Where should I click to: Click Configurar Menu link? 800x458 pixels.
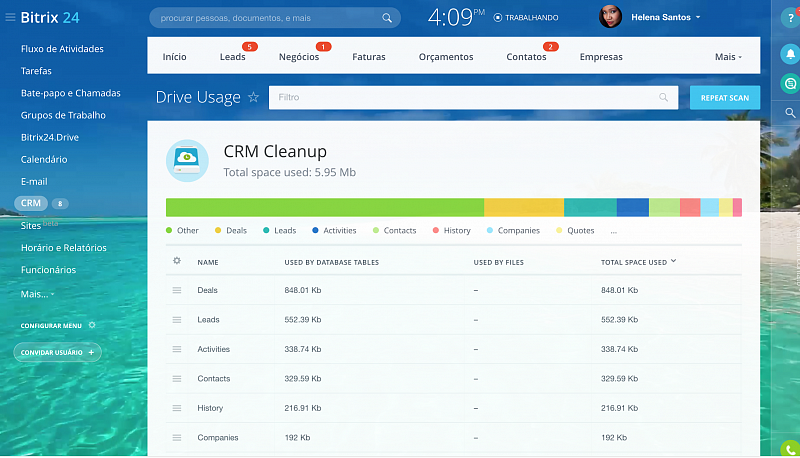51,325
